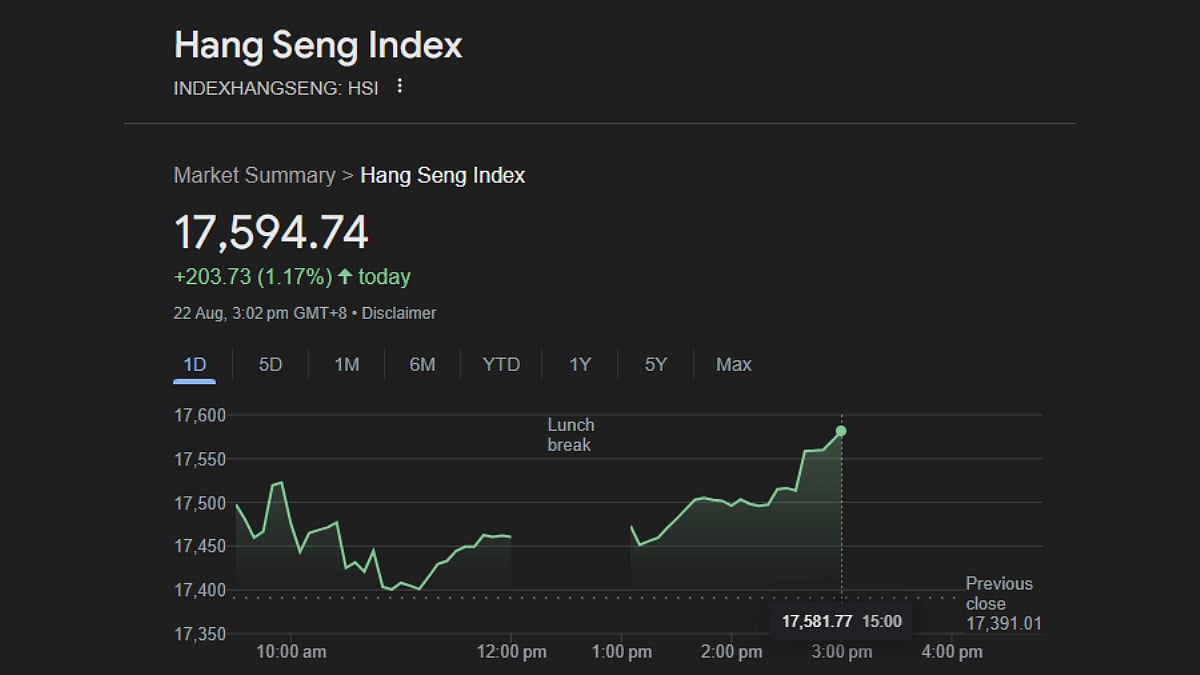Click the Lunch break label on chart
1200x675 pixels.
[x=570, y=435]
